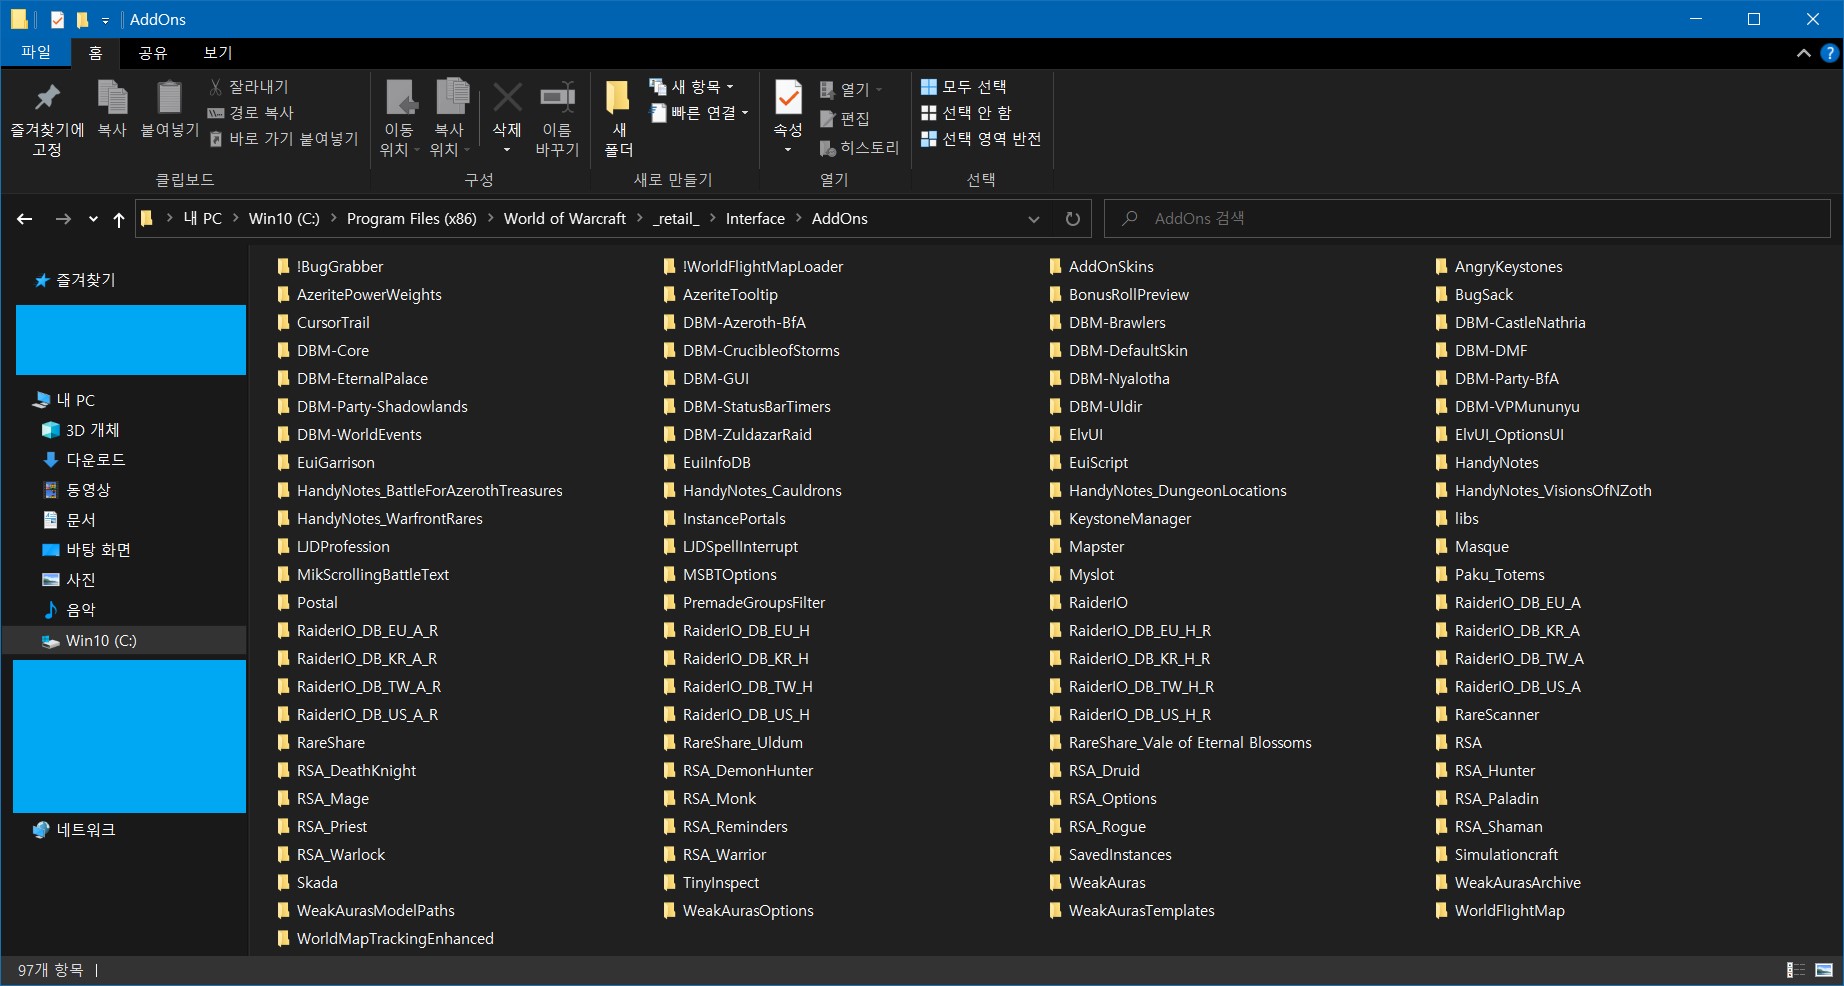Switch to the View (보기) tab
This screenshot has width=1844, height=986.
point(218,53)
